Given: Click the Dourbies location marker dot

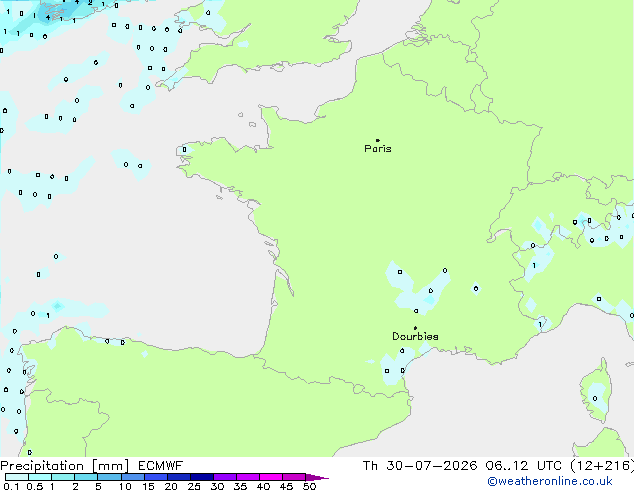Looking at the screenshot, I should [x=415, y=328].
